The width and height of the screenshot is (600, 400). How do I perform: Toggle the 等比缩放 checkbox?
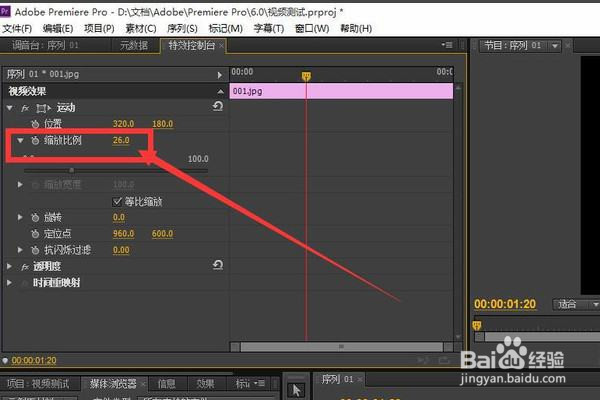[x=117, y=201]
